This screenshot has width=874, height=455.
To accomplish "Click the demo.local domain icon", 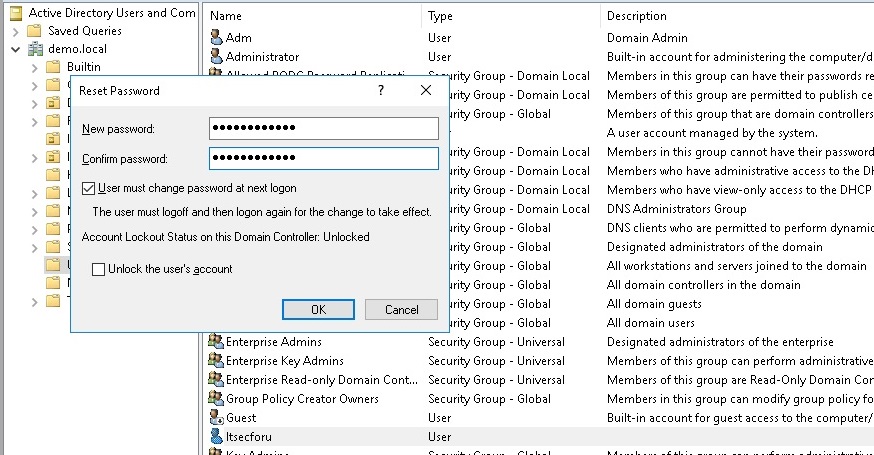I will (x=36, y=49).
